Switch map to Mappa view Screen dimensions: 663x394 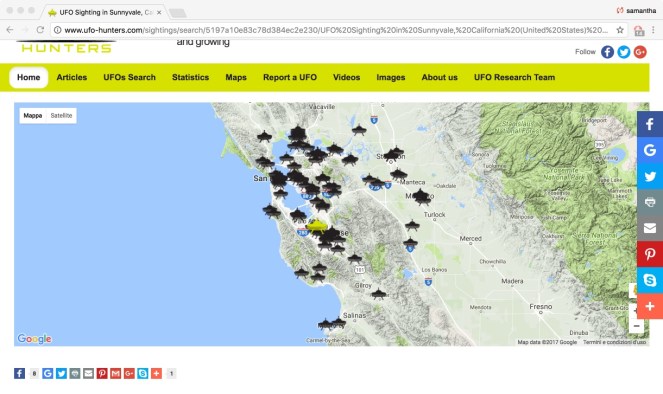point(33,115)
